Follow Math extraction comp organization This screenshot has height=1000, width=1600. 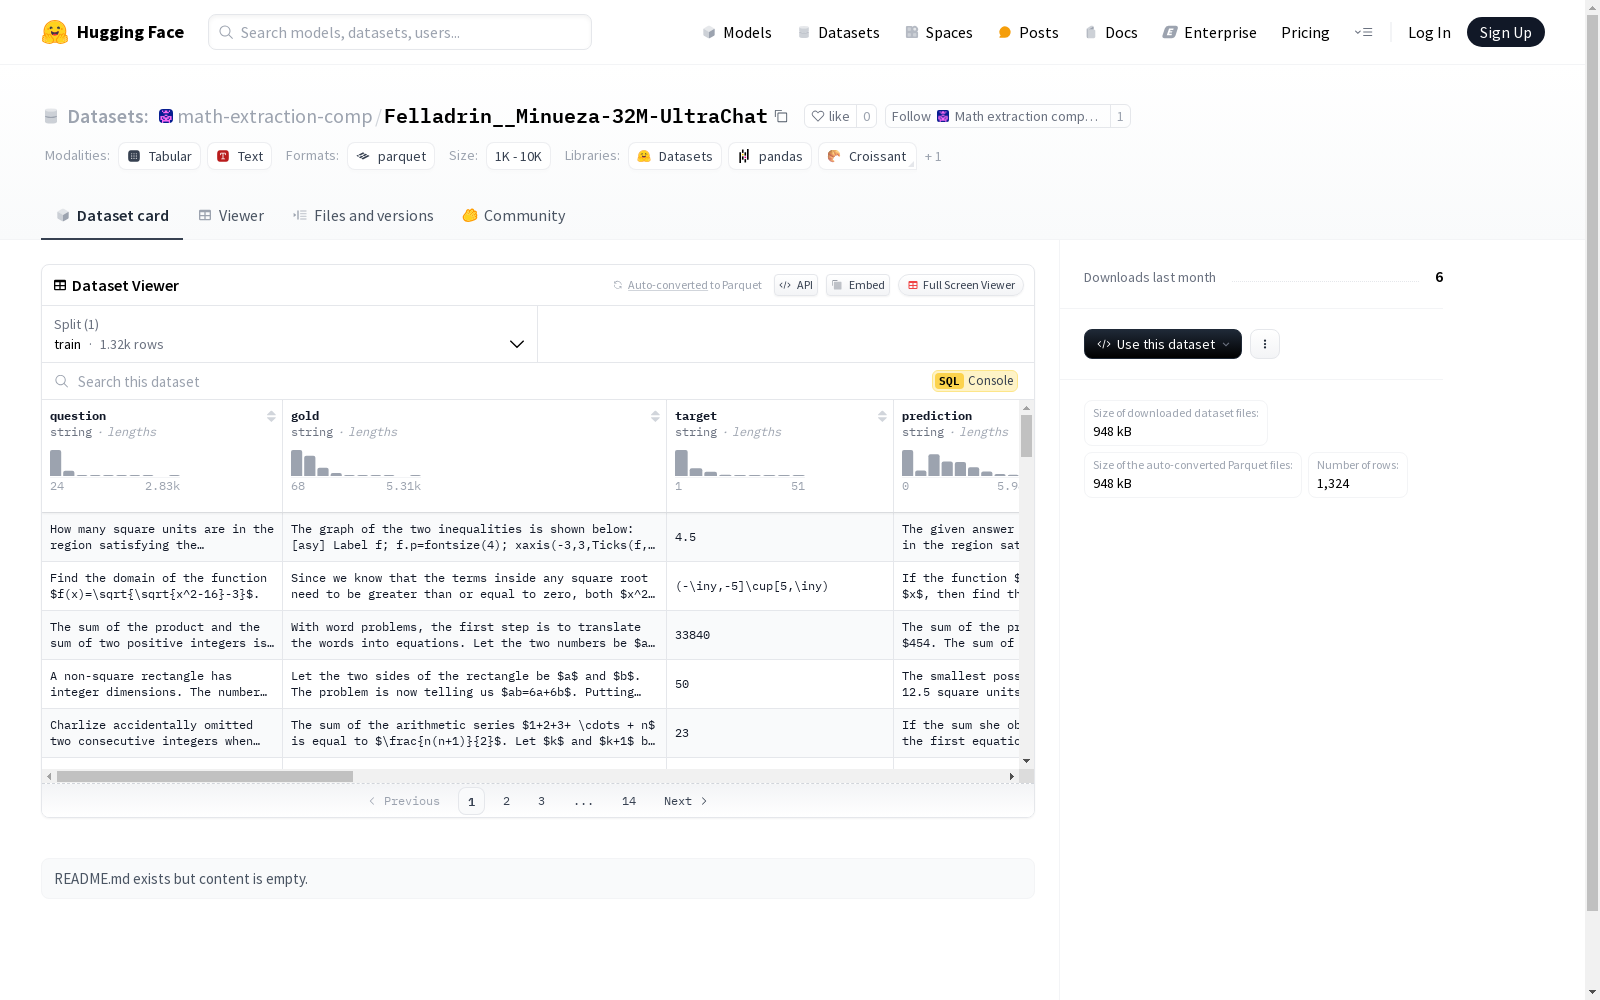point(997,116)
